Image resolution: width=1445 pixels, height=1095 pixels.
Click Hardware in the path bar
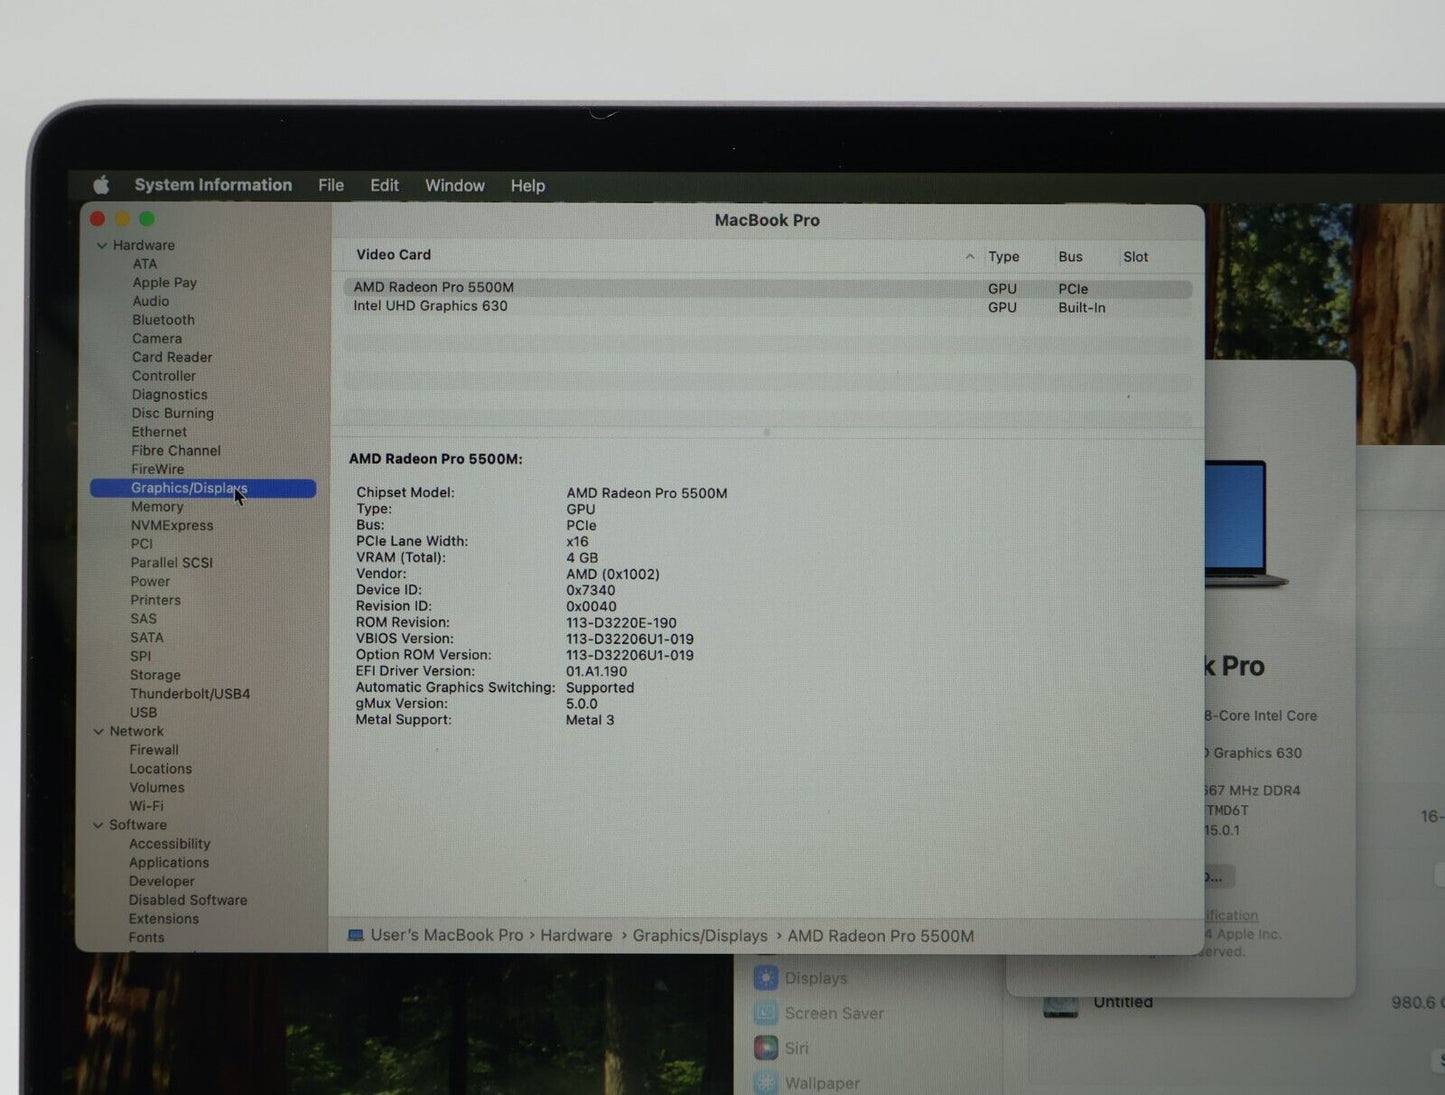pos(576,936)
